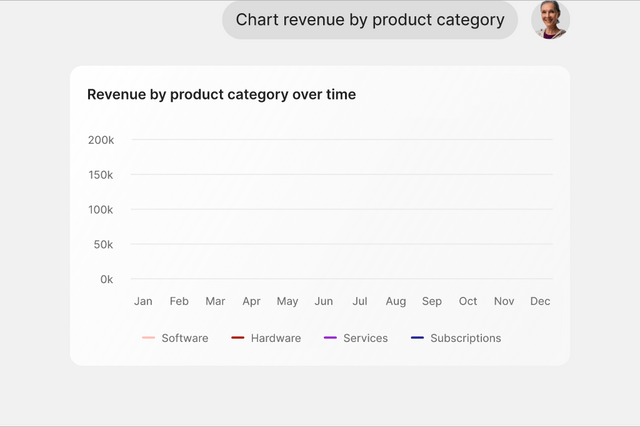The width and height of the screenshot is (640, 427).
Task: Select the Sep month axis label
Action: [x=432, y=301]
